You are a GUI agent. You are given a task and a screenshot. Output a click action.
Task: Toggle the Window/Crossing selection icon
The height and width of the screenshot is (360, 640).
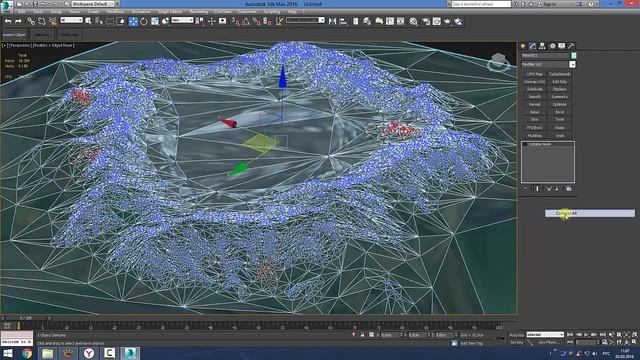pos(121,21)
